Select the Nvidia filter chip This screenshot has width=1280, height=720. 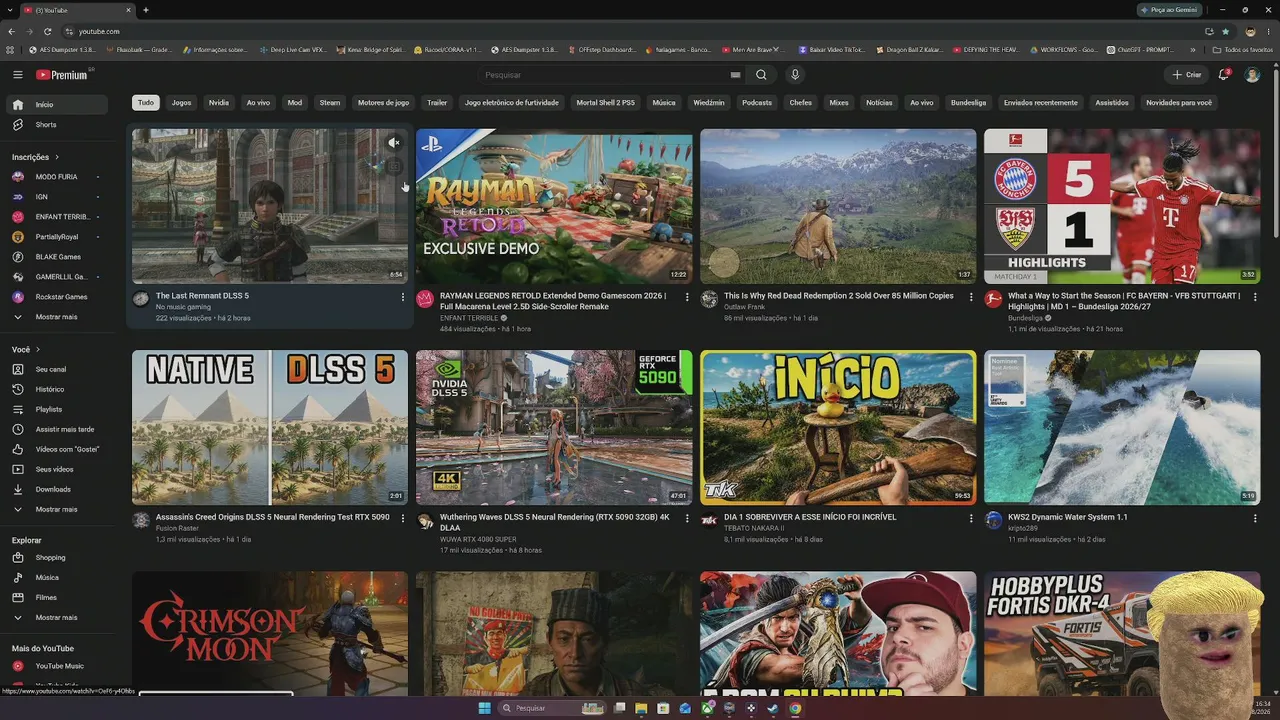(219, 103)
